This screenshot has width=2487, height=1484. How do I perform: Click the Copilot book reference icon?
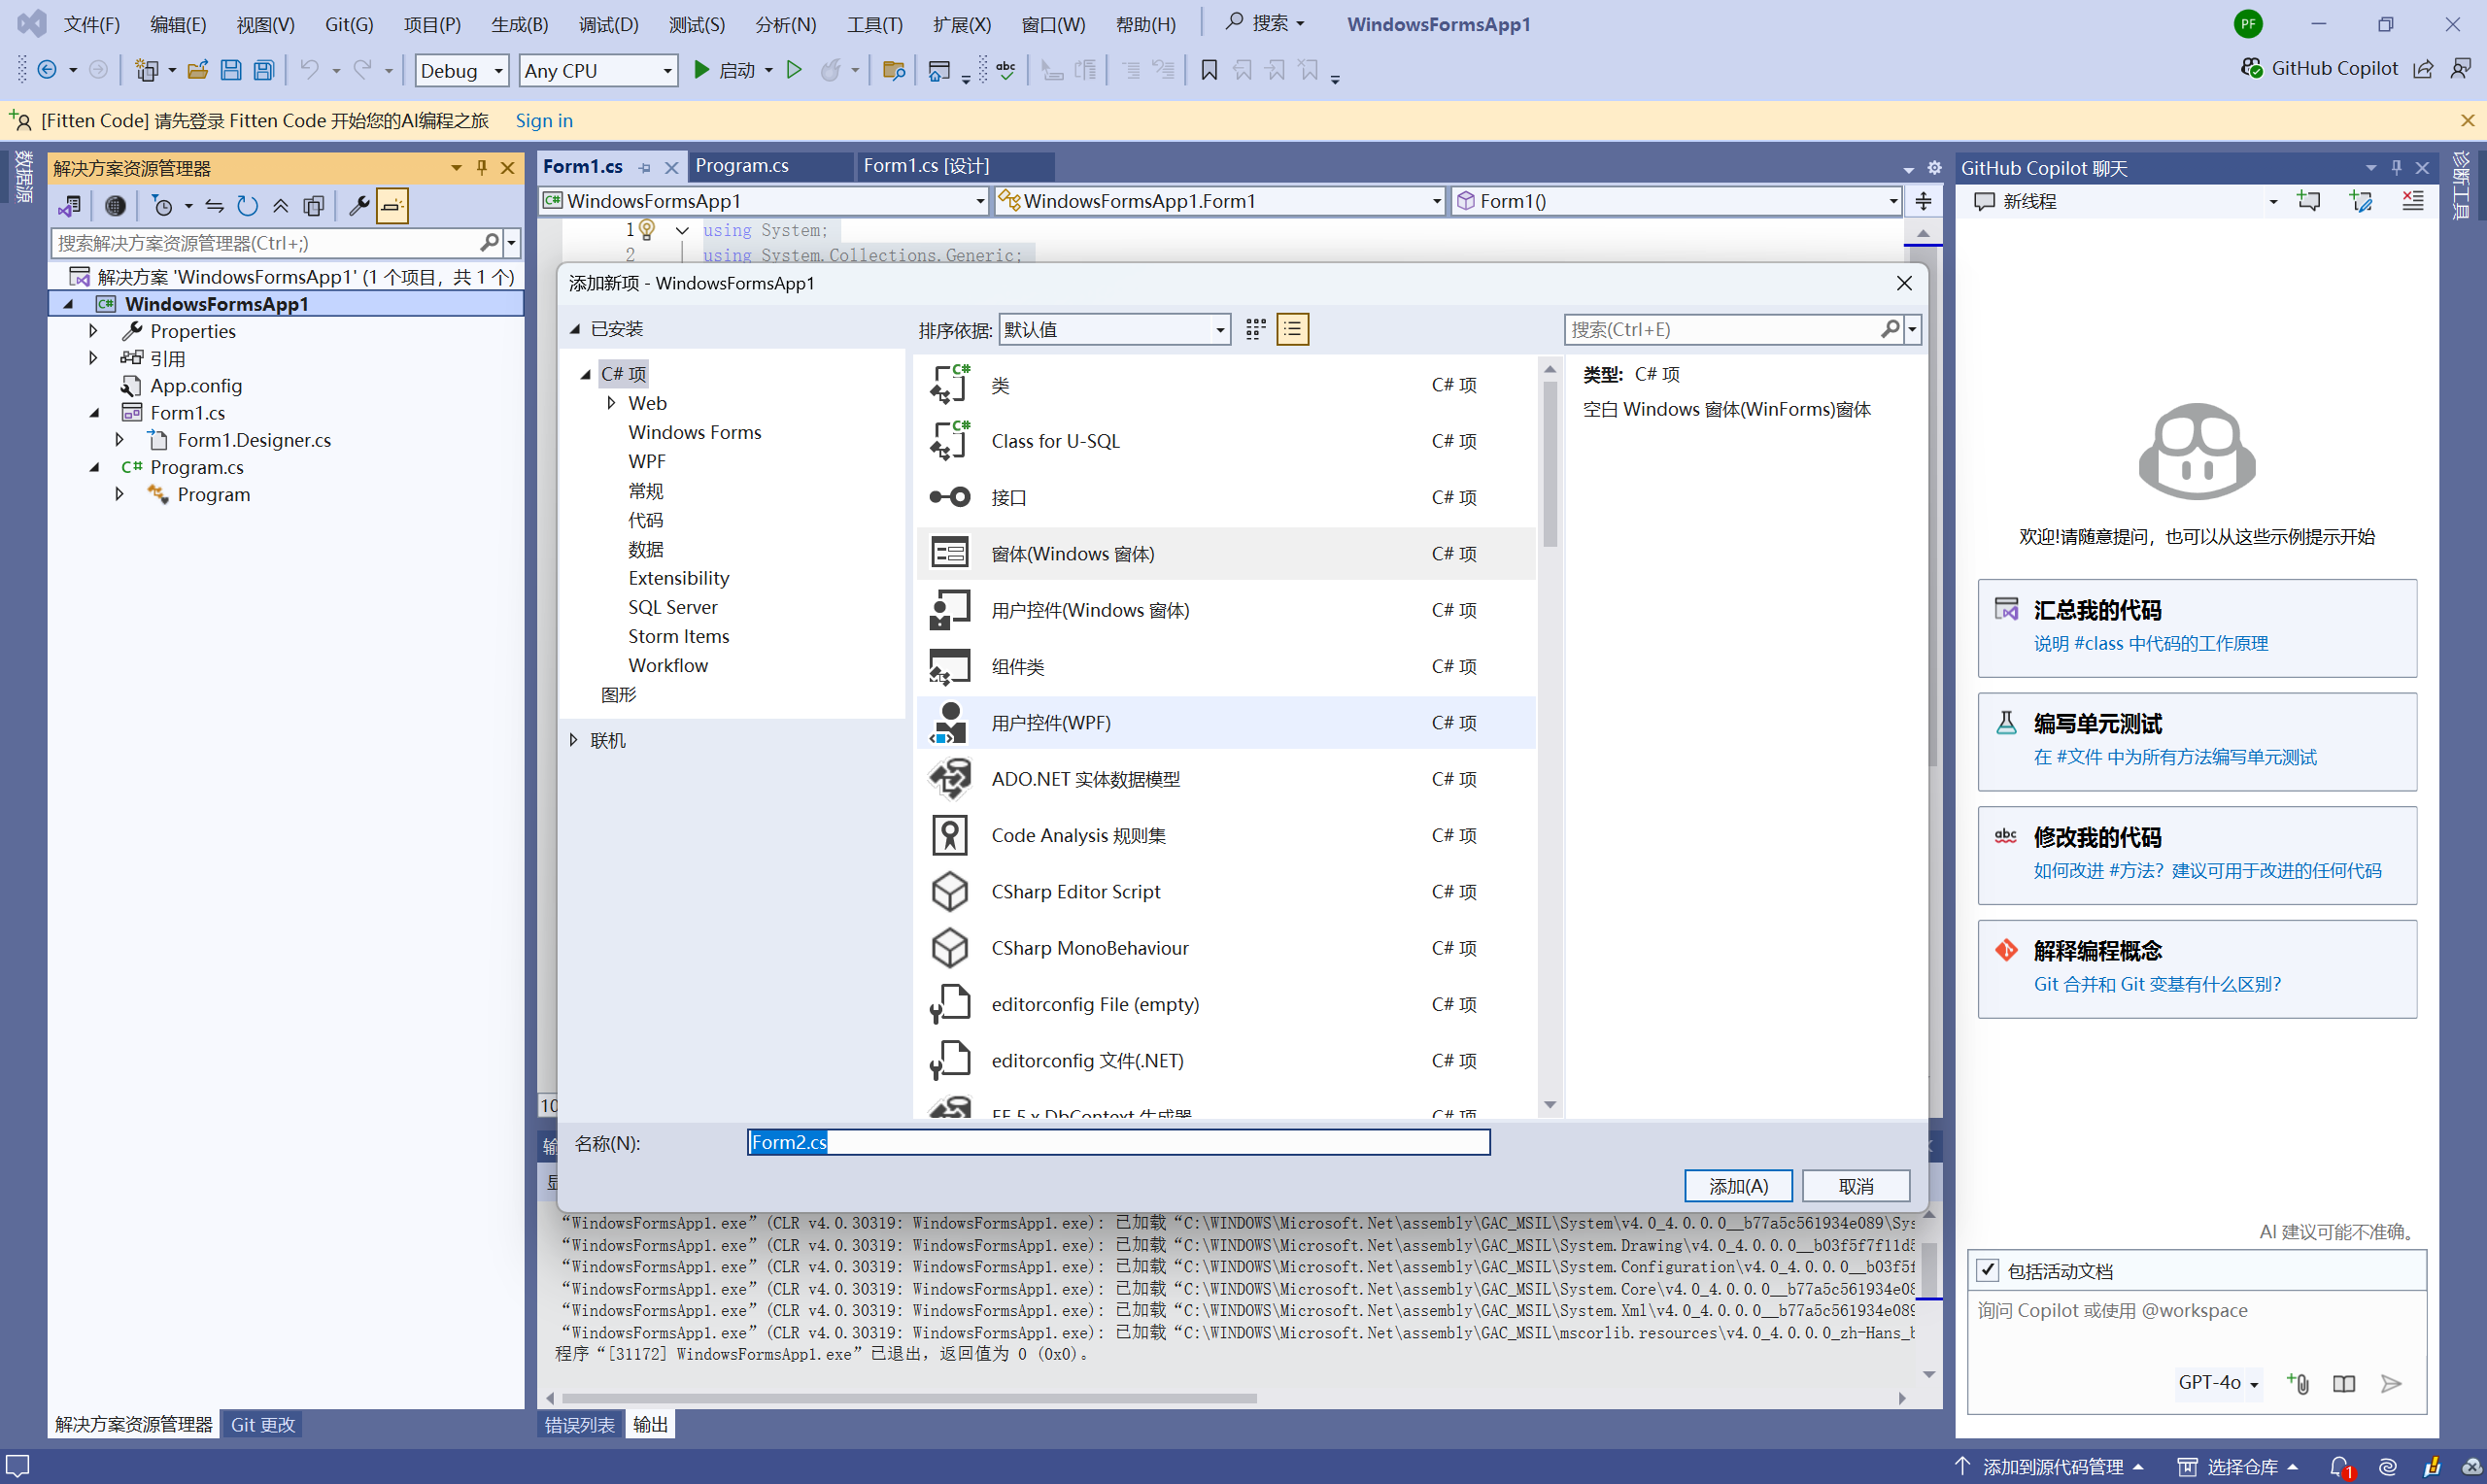click(x=2344, y=1383)
